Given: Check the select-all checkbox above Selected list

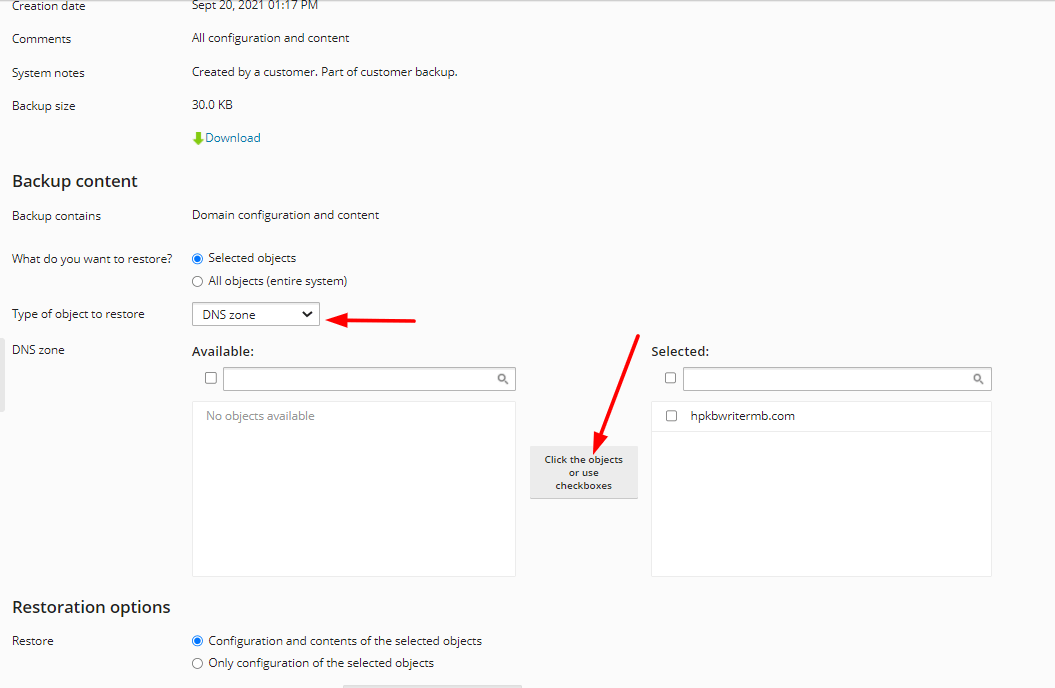Looking at the screenshot, I should click(670, 377).
